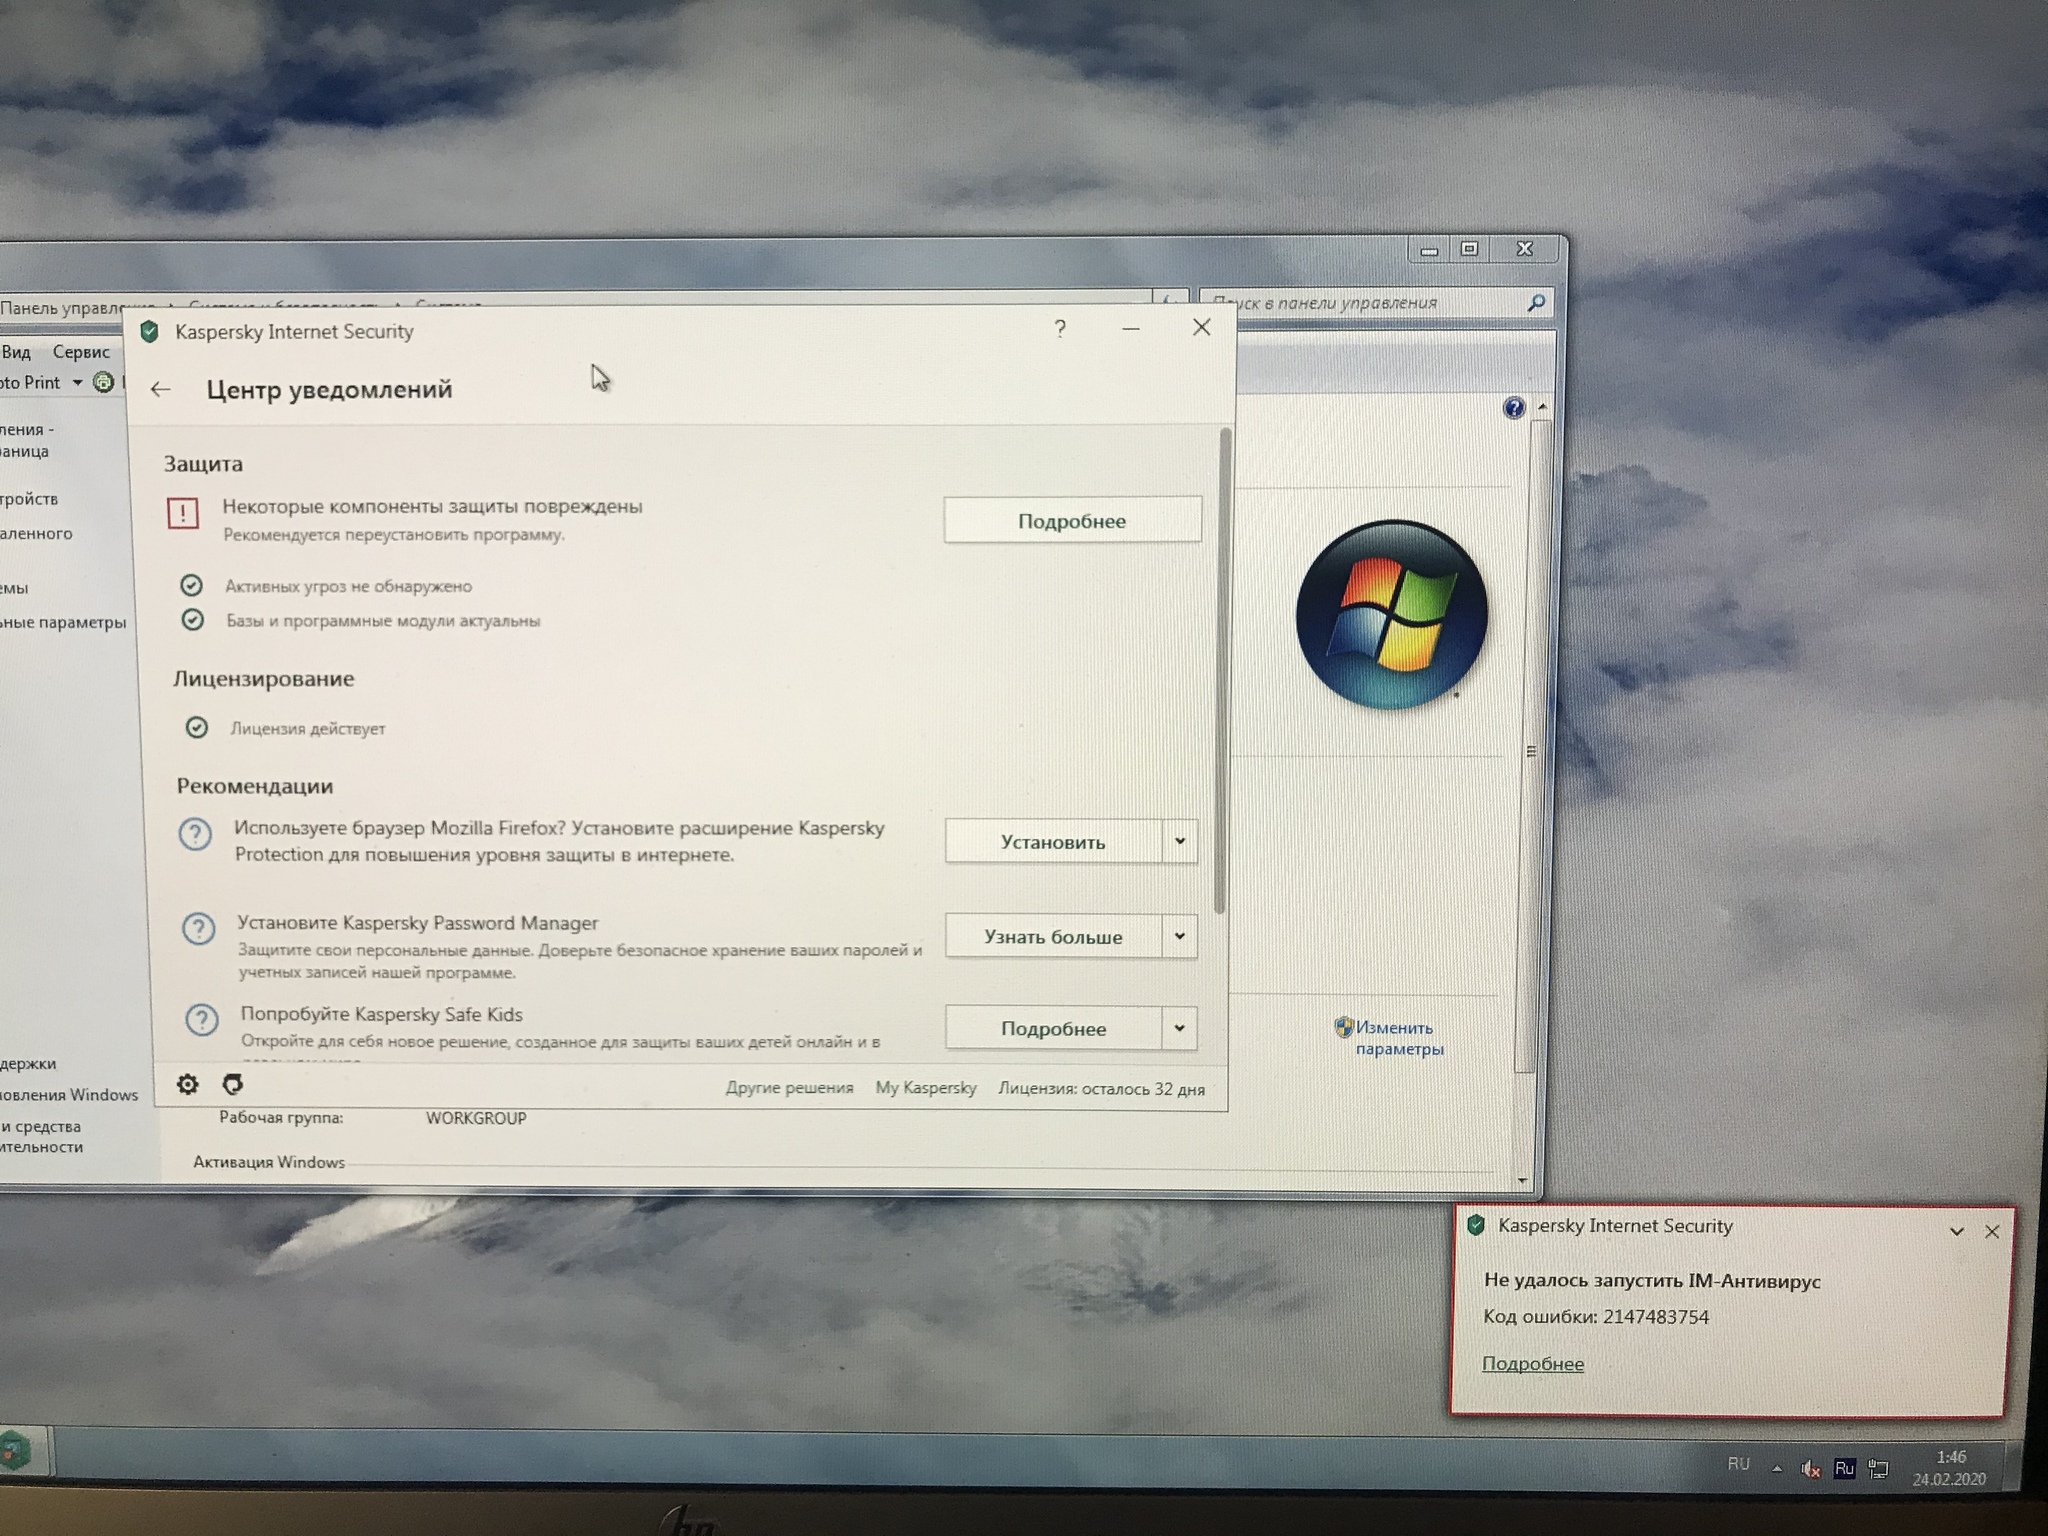The height and width of the screenshot is (1536, 2048).
Task: Click the blue Control Panel help icon
Action: (x=1513, y=407)
